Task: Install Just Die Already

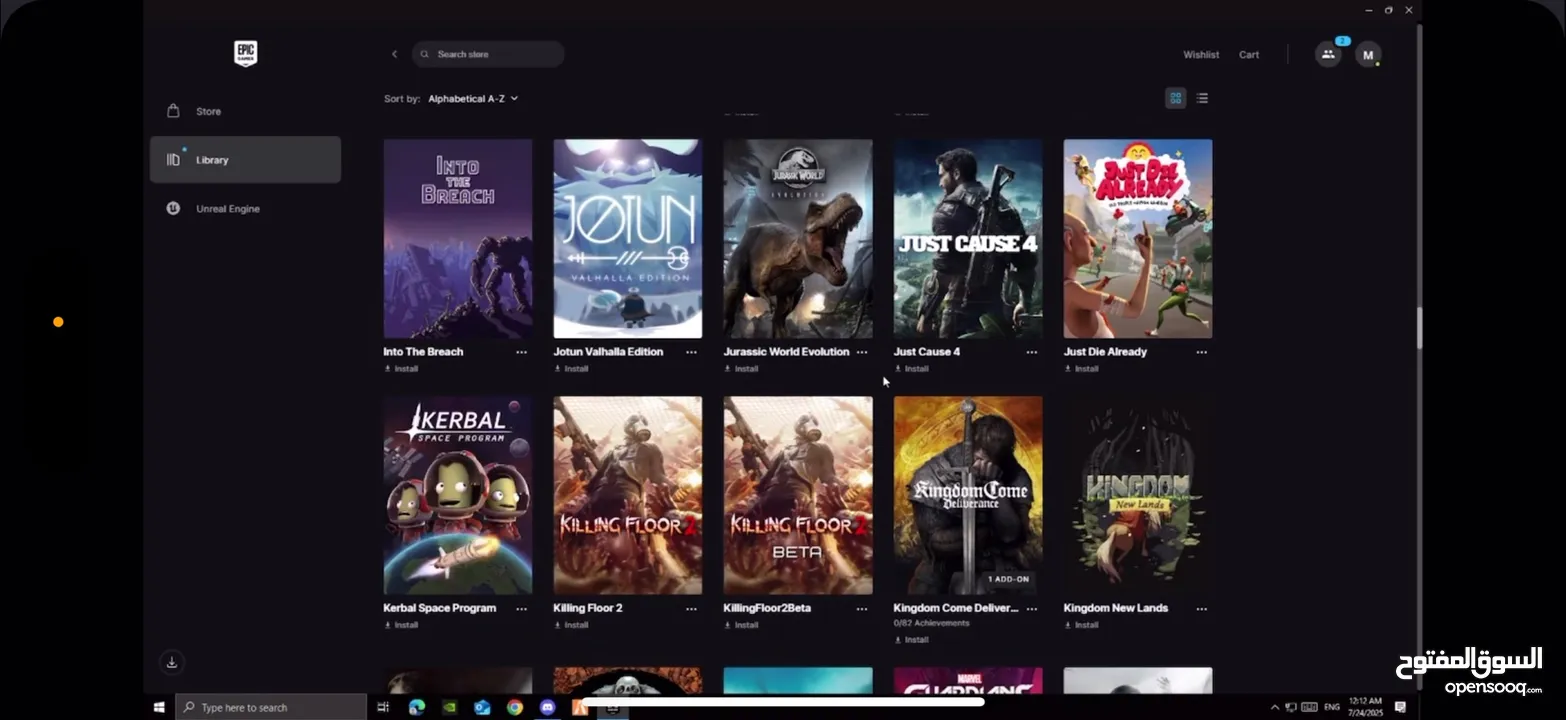Action: [x=1081, y=369]
